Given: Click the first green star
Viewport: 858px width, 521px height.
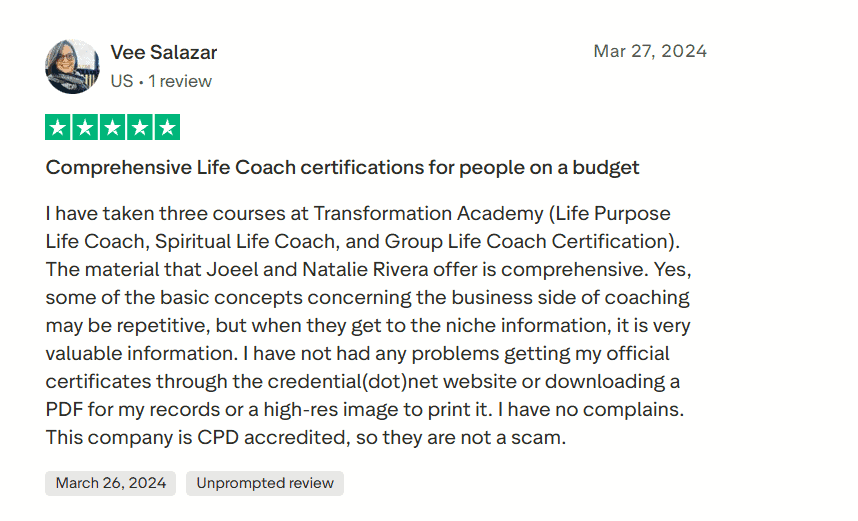Looking at the screenshot, I should point(58,128).
